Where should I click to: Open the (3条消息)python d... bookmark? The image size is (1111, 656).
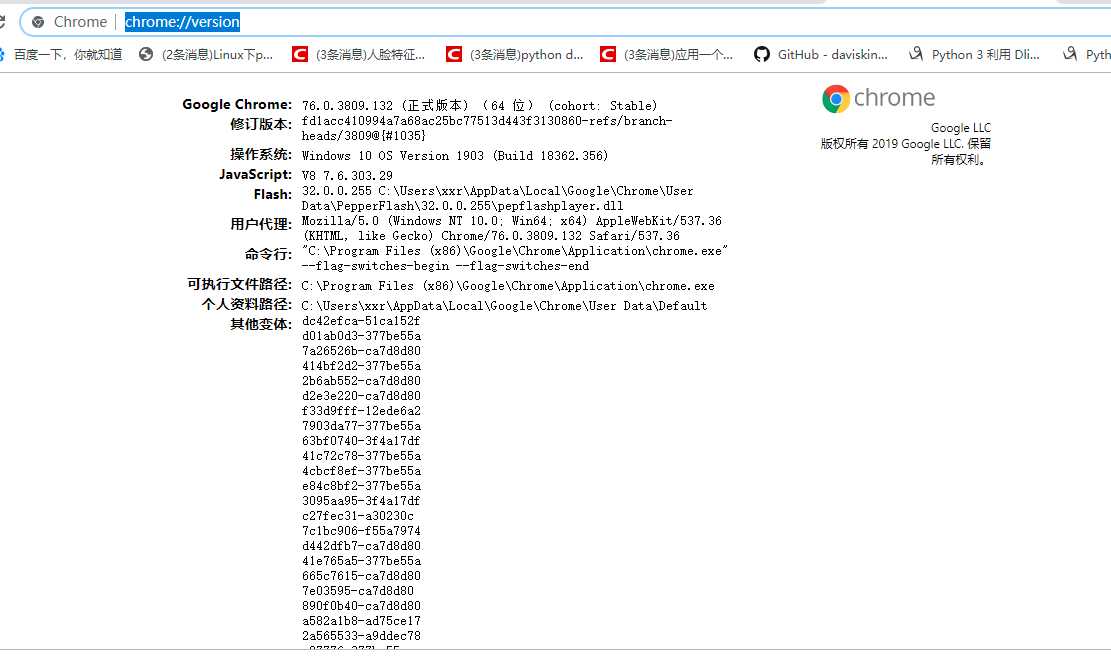pos(514,55)
